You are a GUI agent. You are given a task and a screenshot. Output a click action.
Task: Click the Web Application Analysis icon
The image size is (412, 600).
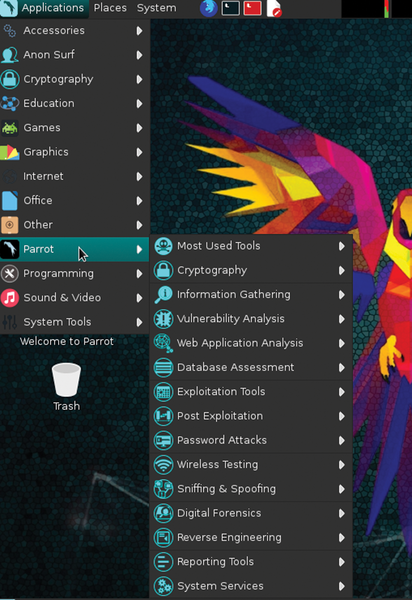(163, 343)
